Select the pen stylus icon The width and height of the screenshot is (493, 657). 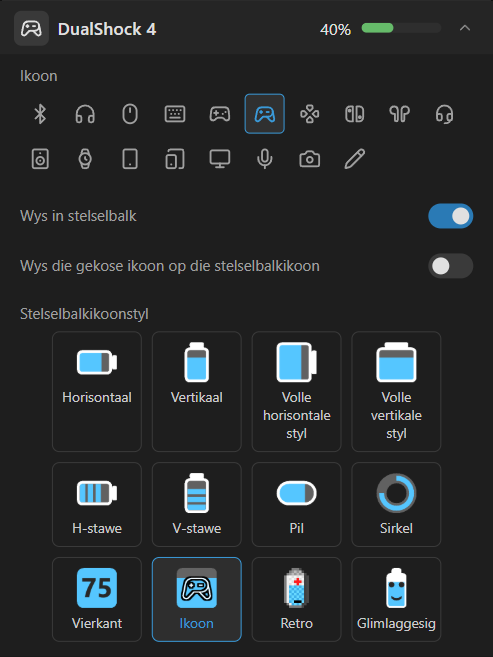click(355, 159)
